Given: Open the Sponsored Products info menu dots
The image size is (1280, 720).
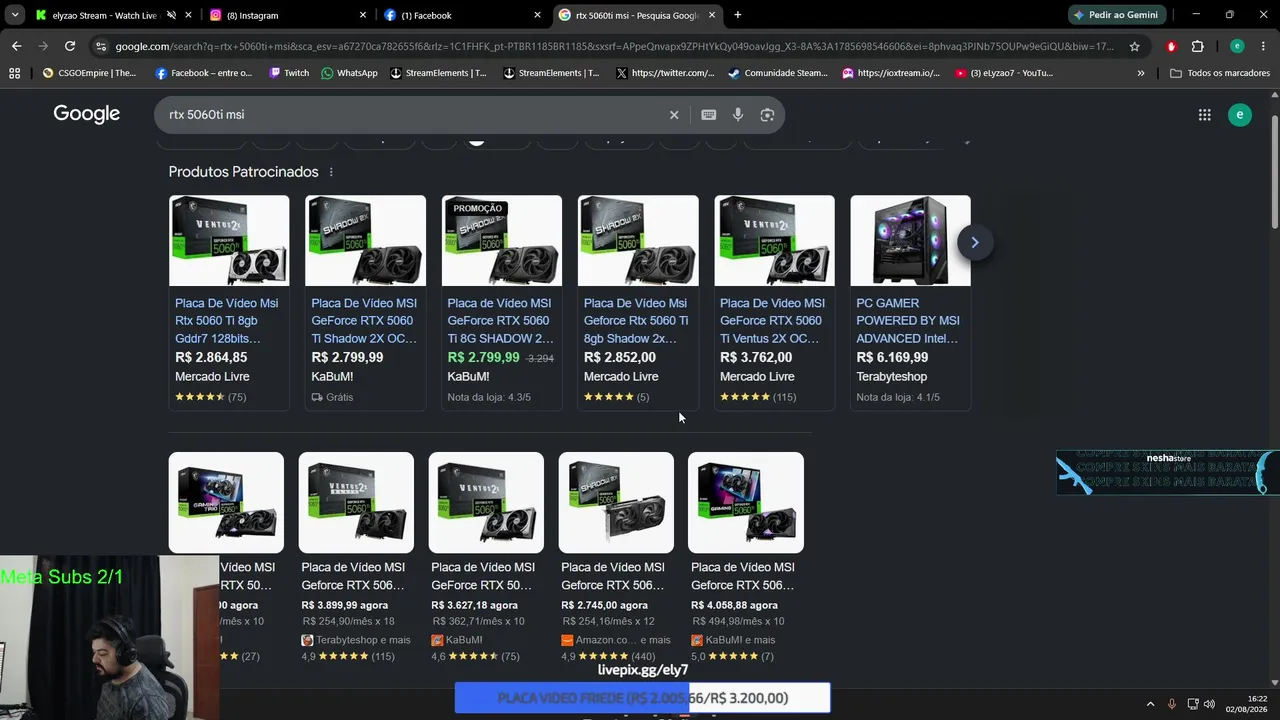Looking at the screenshot, I should (331, 172).
